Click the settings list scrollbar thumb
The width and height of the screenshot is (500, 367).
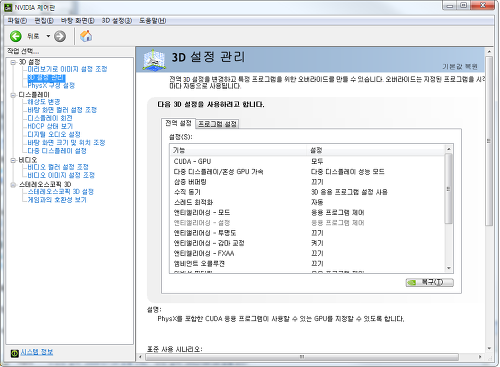[x=449, y=189]
